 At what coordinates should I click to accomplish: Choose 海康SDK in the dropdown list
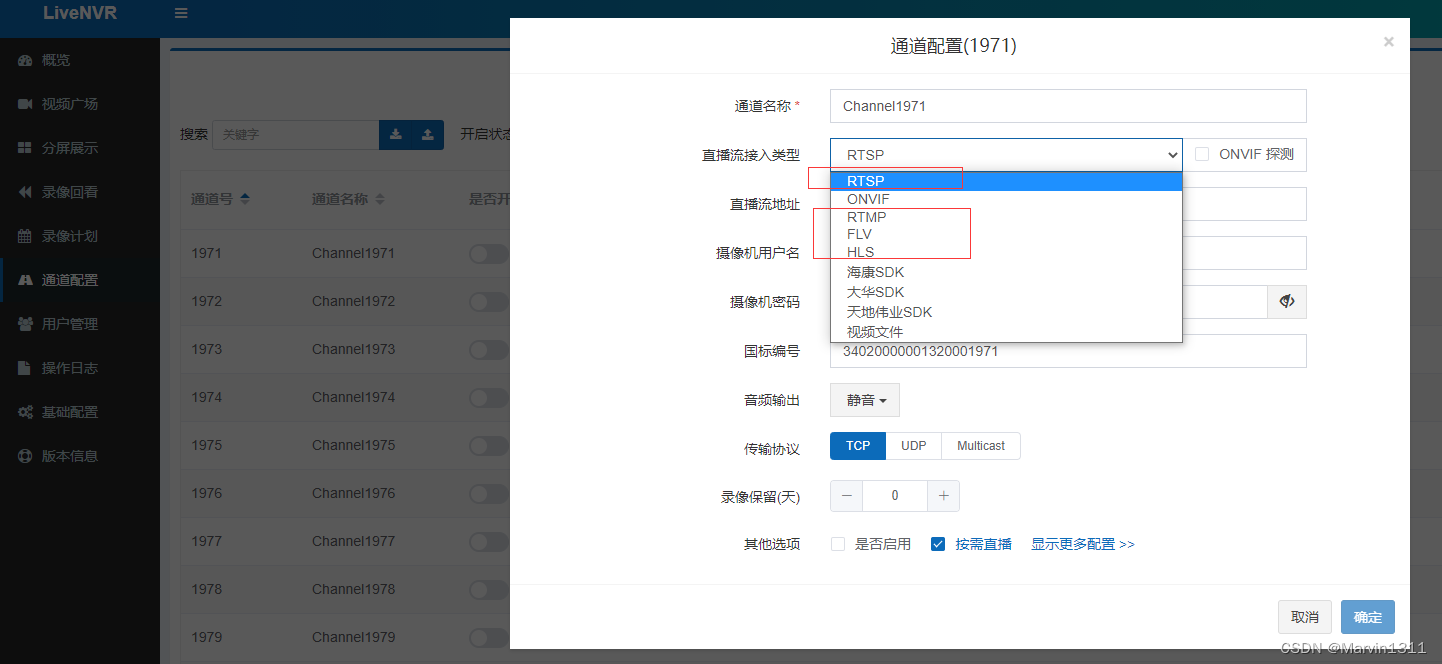(x=1006, y=272)
